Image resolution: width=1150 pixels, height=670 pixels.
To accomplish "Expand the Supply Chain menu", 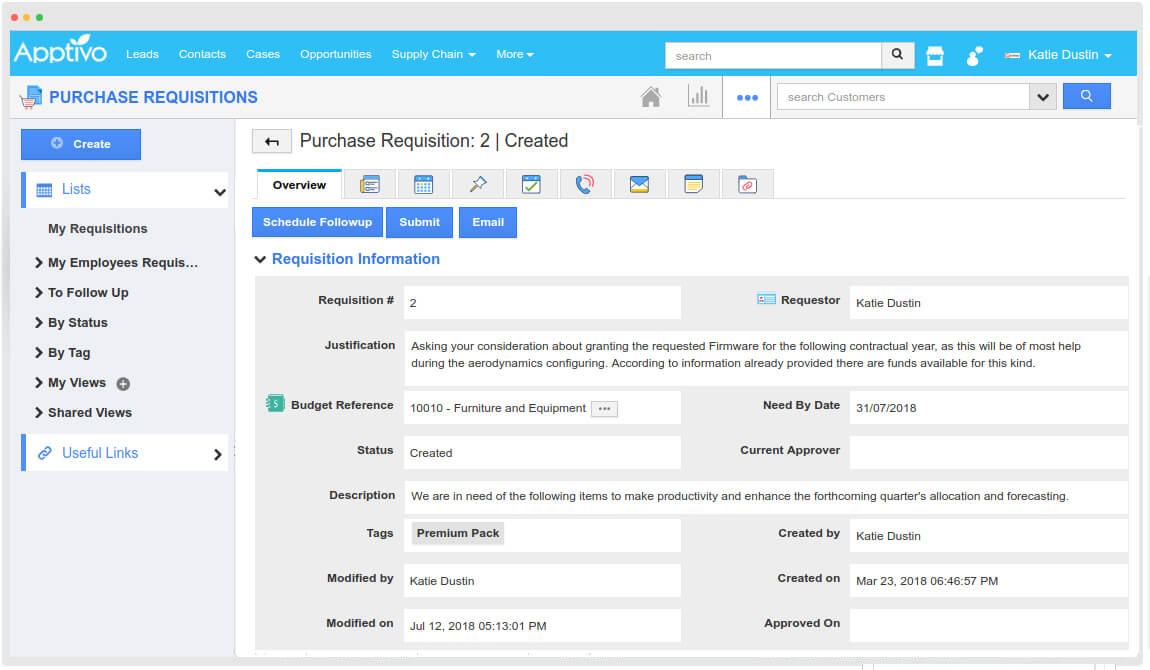I will 433,54.
